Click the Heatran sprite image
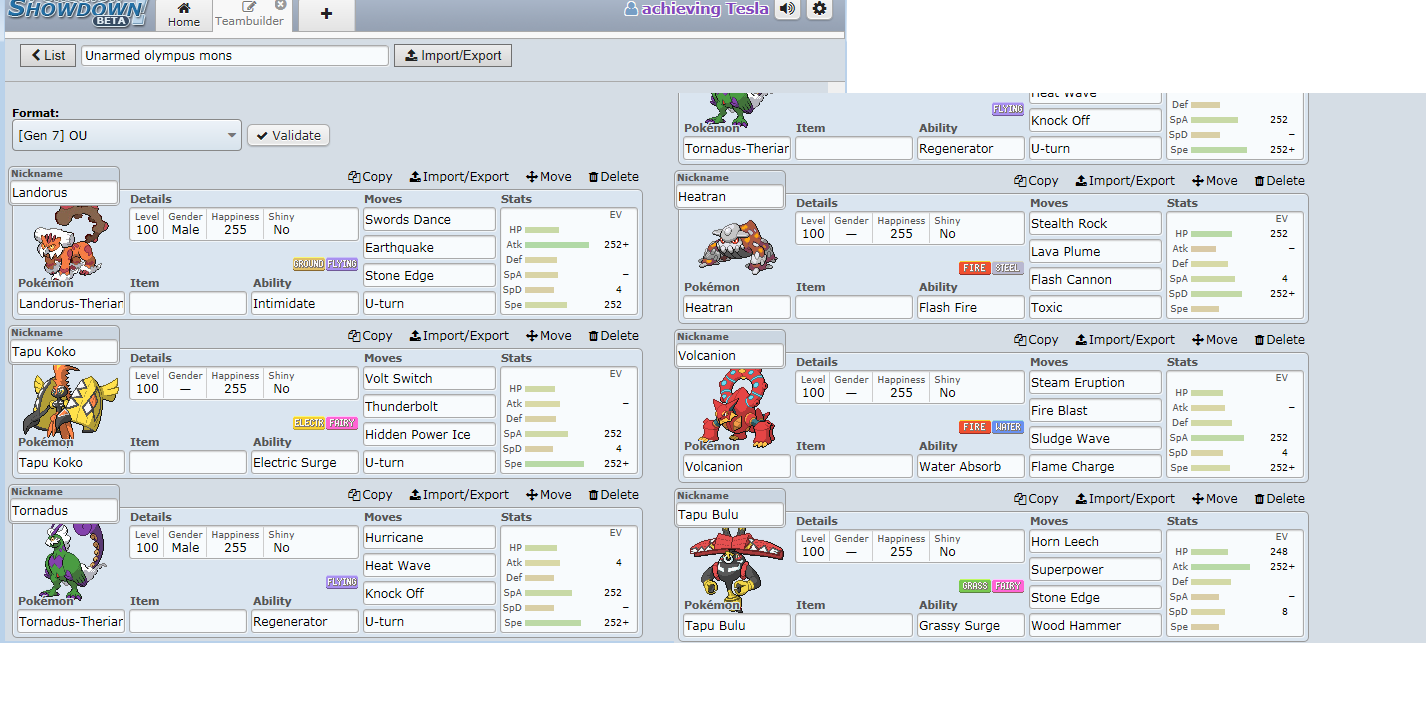The width and height of the screenshot is (1426, 716). click(x=730, y=245)
